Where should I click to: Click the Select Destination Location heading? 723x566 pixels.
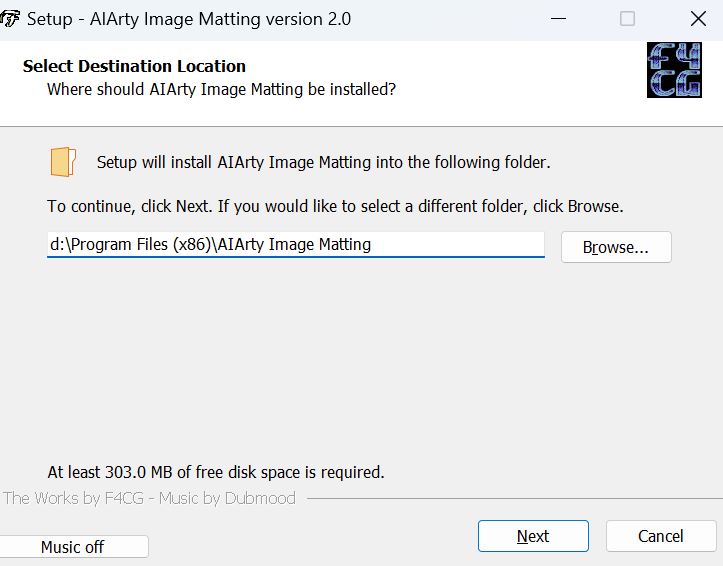134,66
